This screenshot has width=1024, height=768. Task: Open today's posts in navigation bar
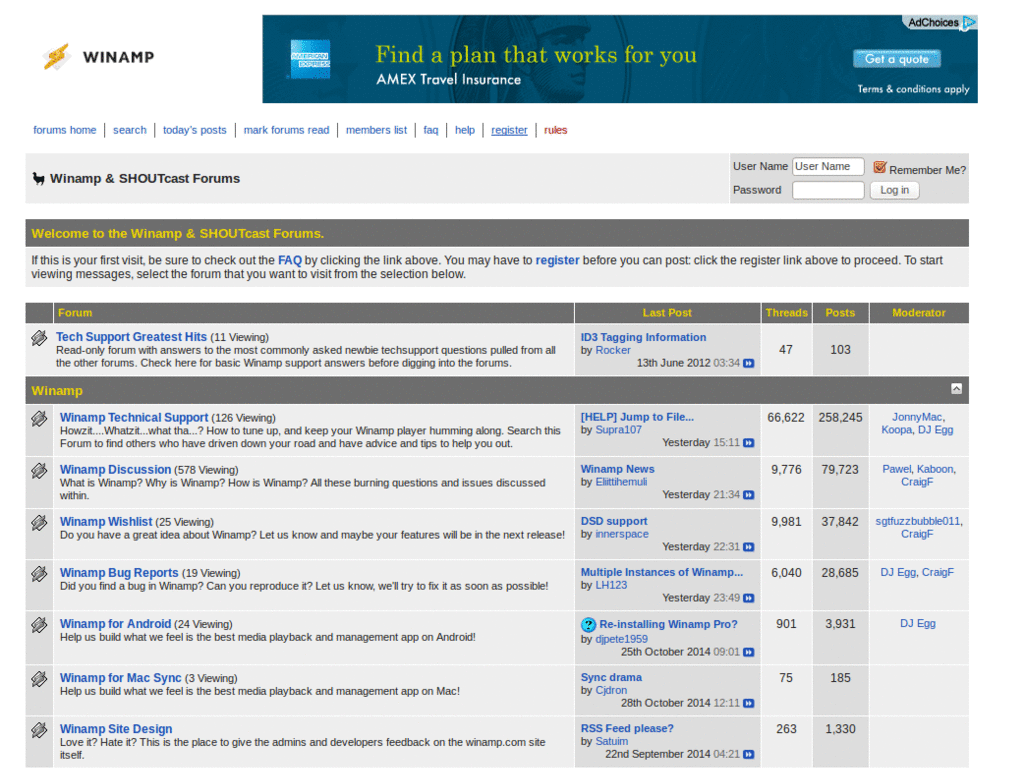click(x=195, y=130)
